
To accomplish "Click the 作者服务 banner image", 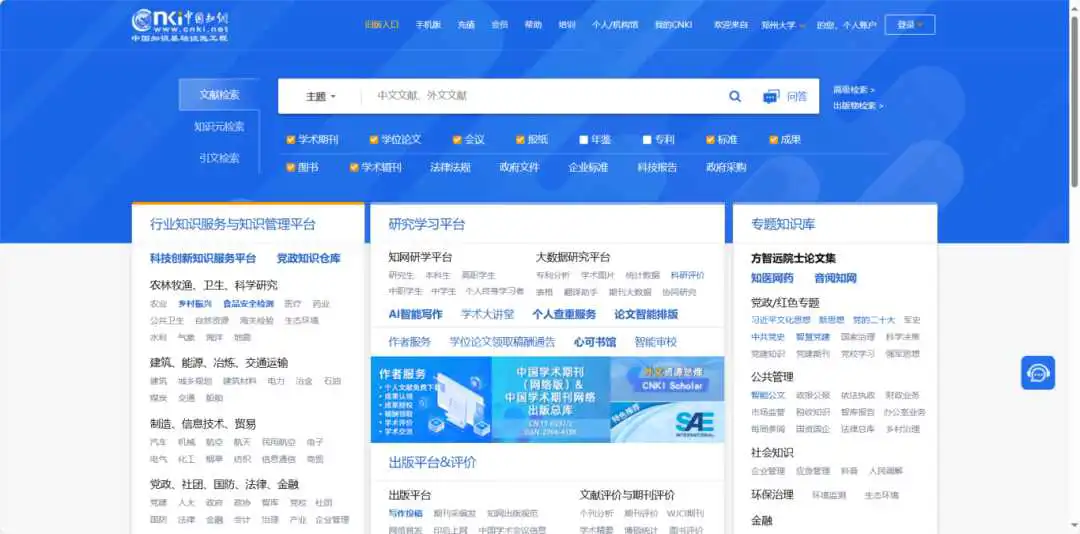I will click(431, 400).
